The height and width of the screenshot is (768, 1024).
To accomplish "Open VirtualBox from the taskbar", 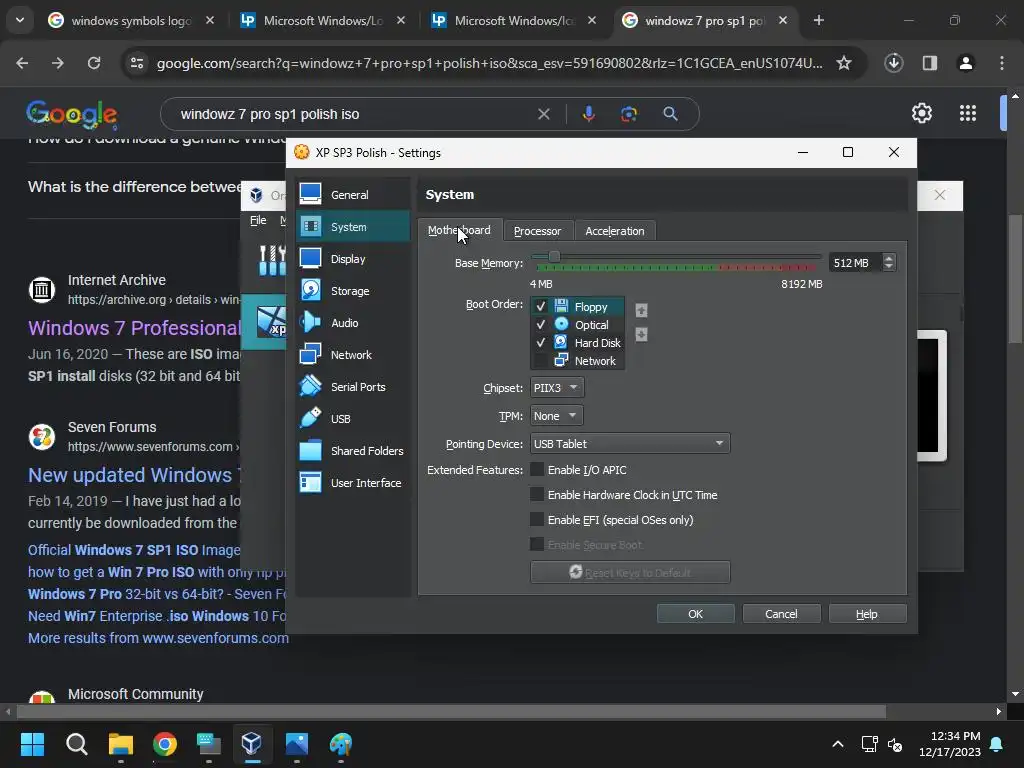I will 251,743.
